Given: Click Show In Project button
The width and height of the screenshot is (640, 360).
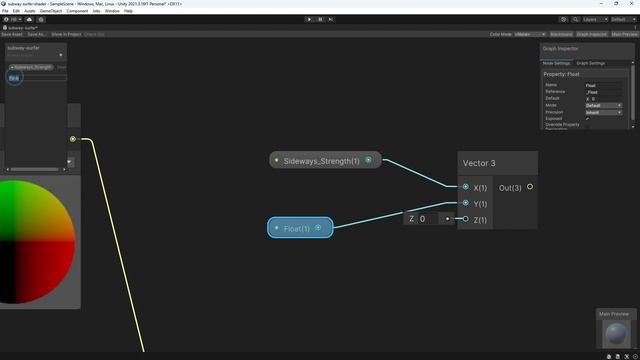Looking at the screenshot, I should [66, 34].
